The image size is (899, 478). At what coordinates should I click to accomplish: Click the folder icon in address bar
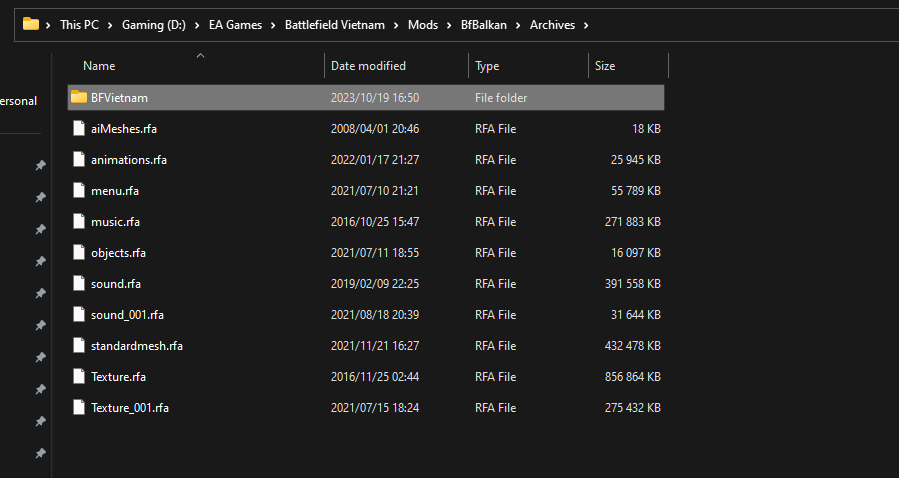31,24
